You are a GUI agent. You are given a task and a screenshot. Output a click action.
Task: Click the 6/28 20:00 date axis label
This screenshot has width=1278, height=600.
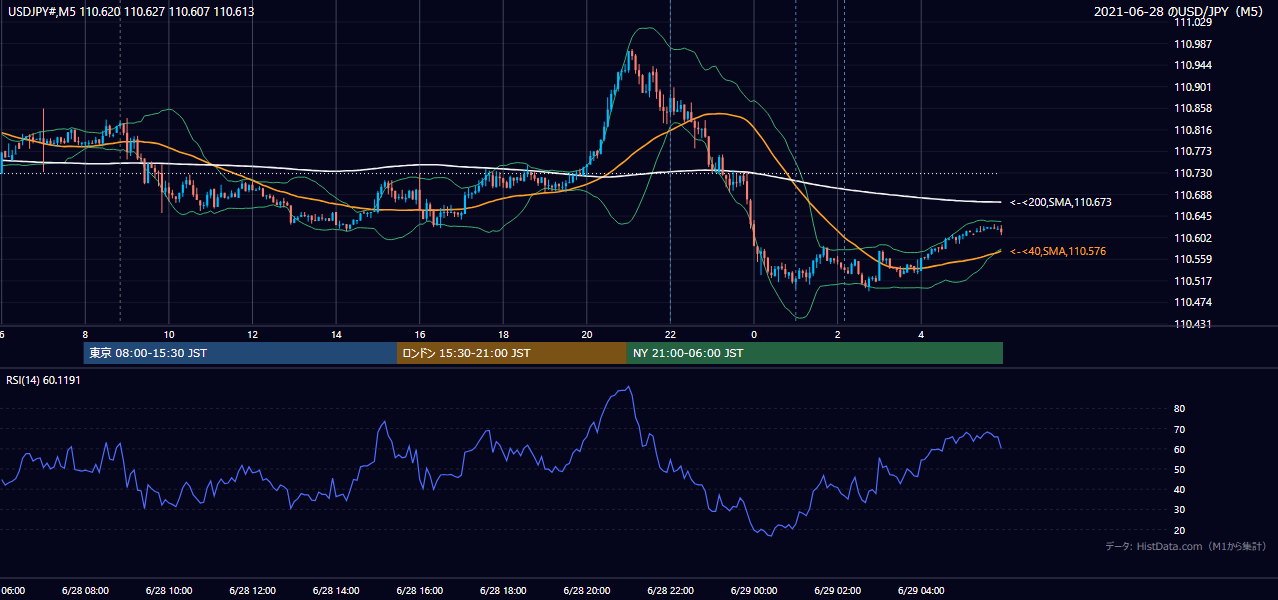[x=586, y=590]
